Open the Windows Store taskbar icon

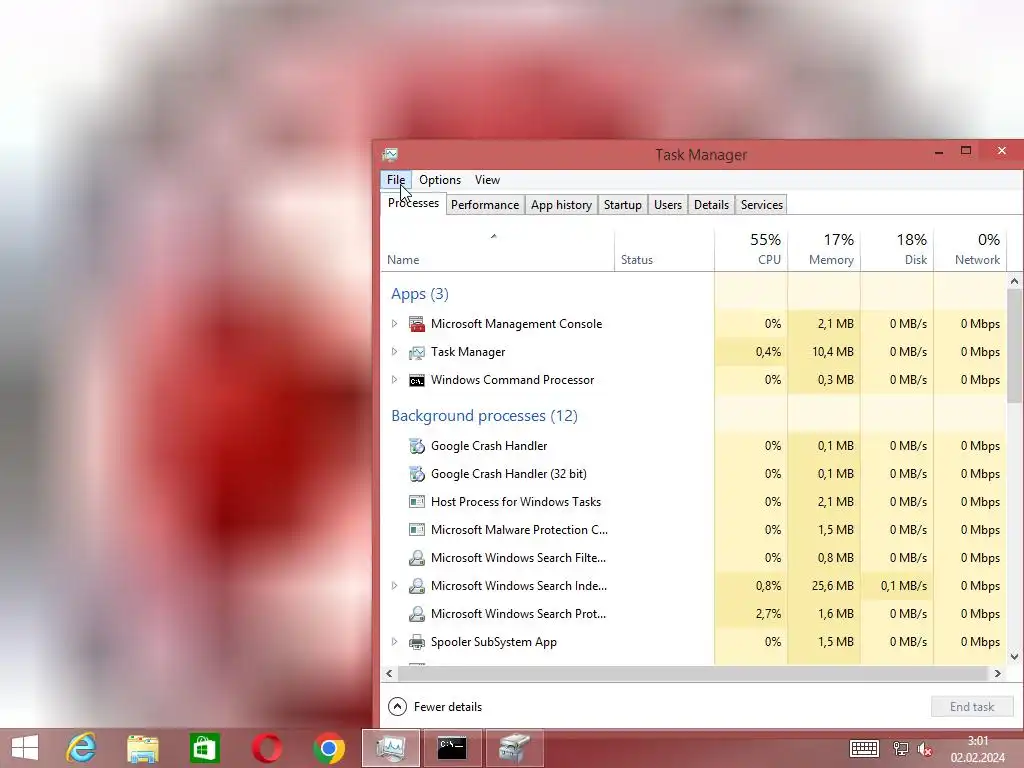pos(204,748)
